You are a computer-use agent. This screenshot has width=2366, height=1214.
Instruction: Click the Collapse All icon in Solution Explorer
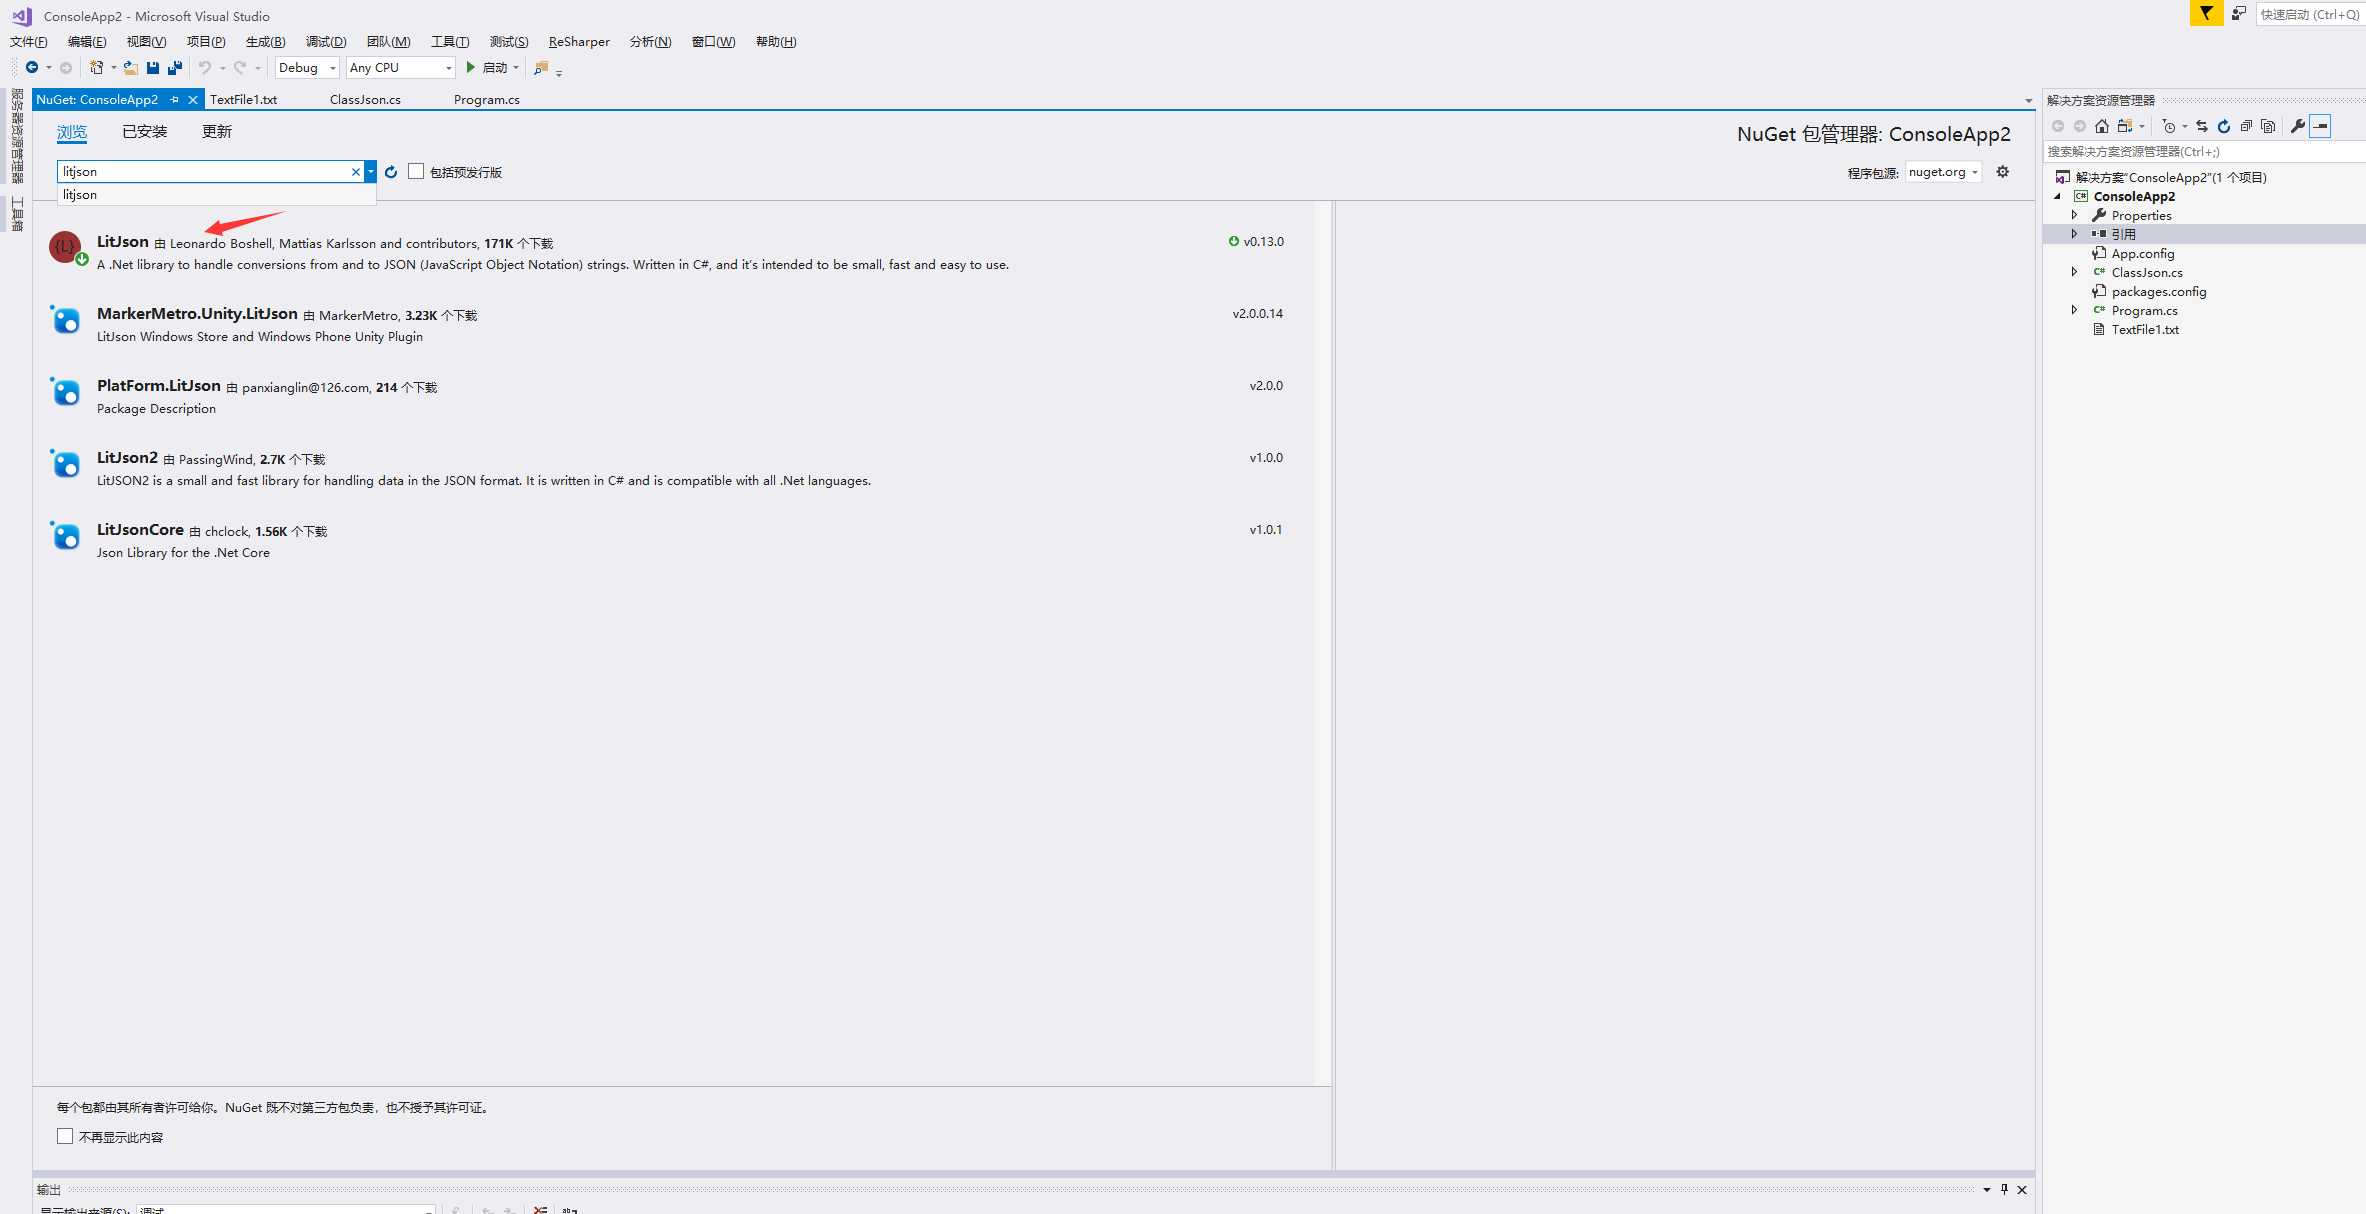point(2246,126)
